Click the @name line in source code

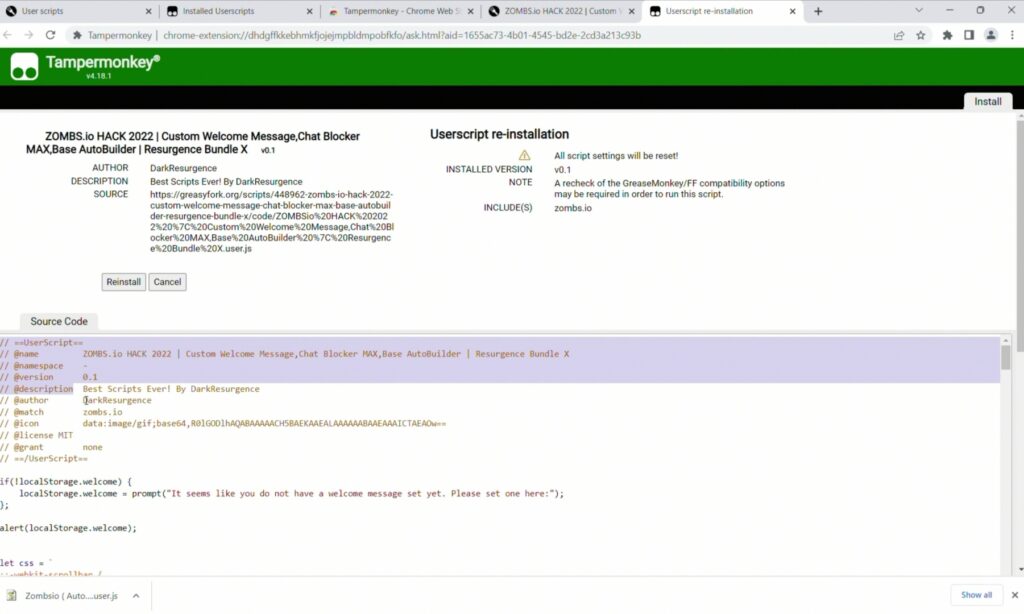(285, 354)
